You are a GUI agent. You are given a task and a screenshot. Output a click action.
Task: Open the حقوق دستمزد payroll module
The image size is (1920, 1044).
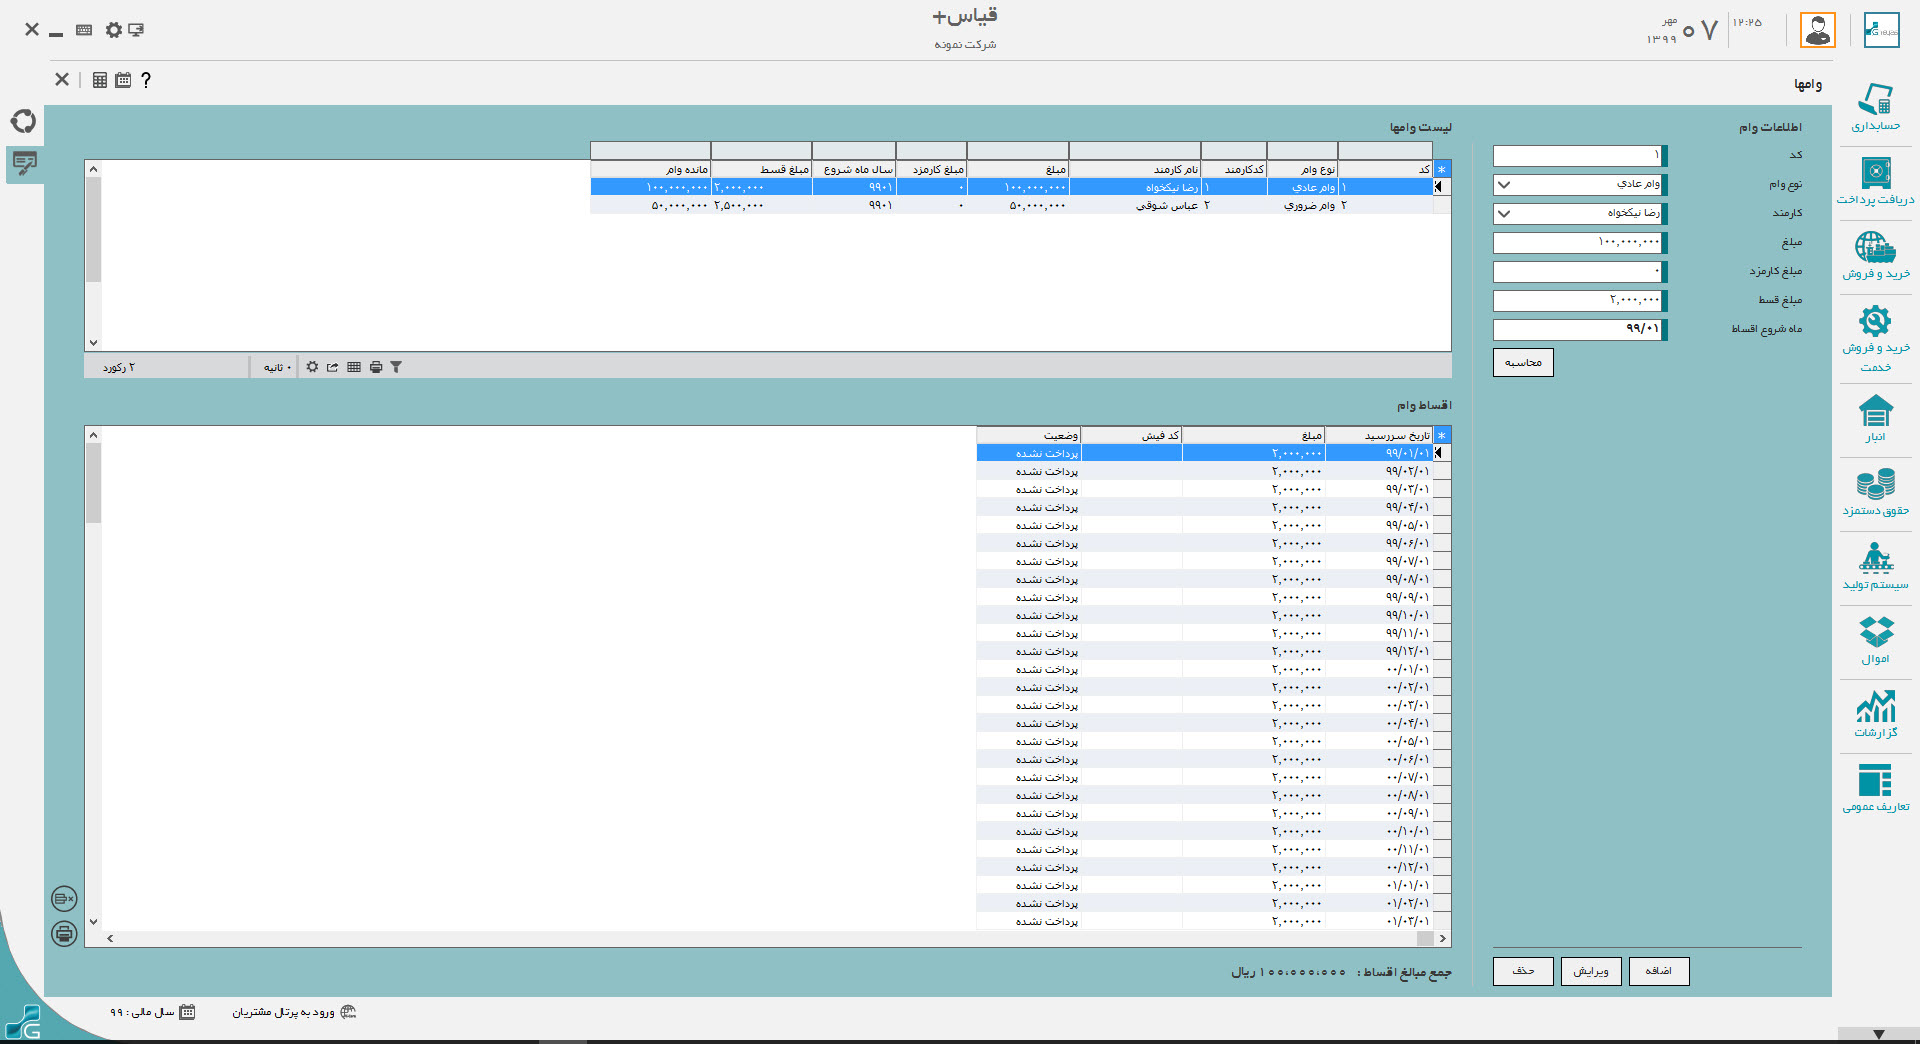(1875, 493)
